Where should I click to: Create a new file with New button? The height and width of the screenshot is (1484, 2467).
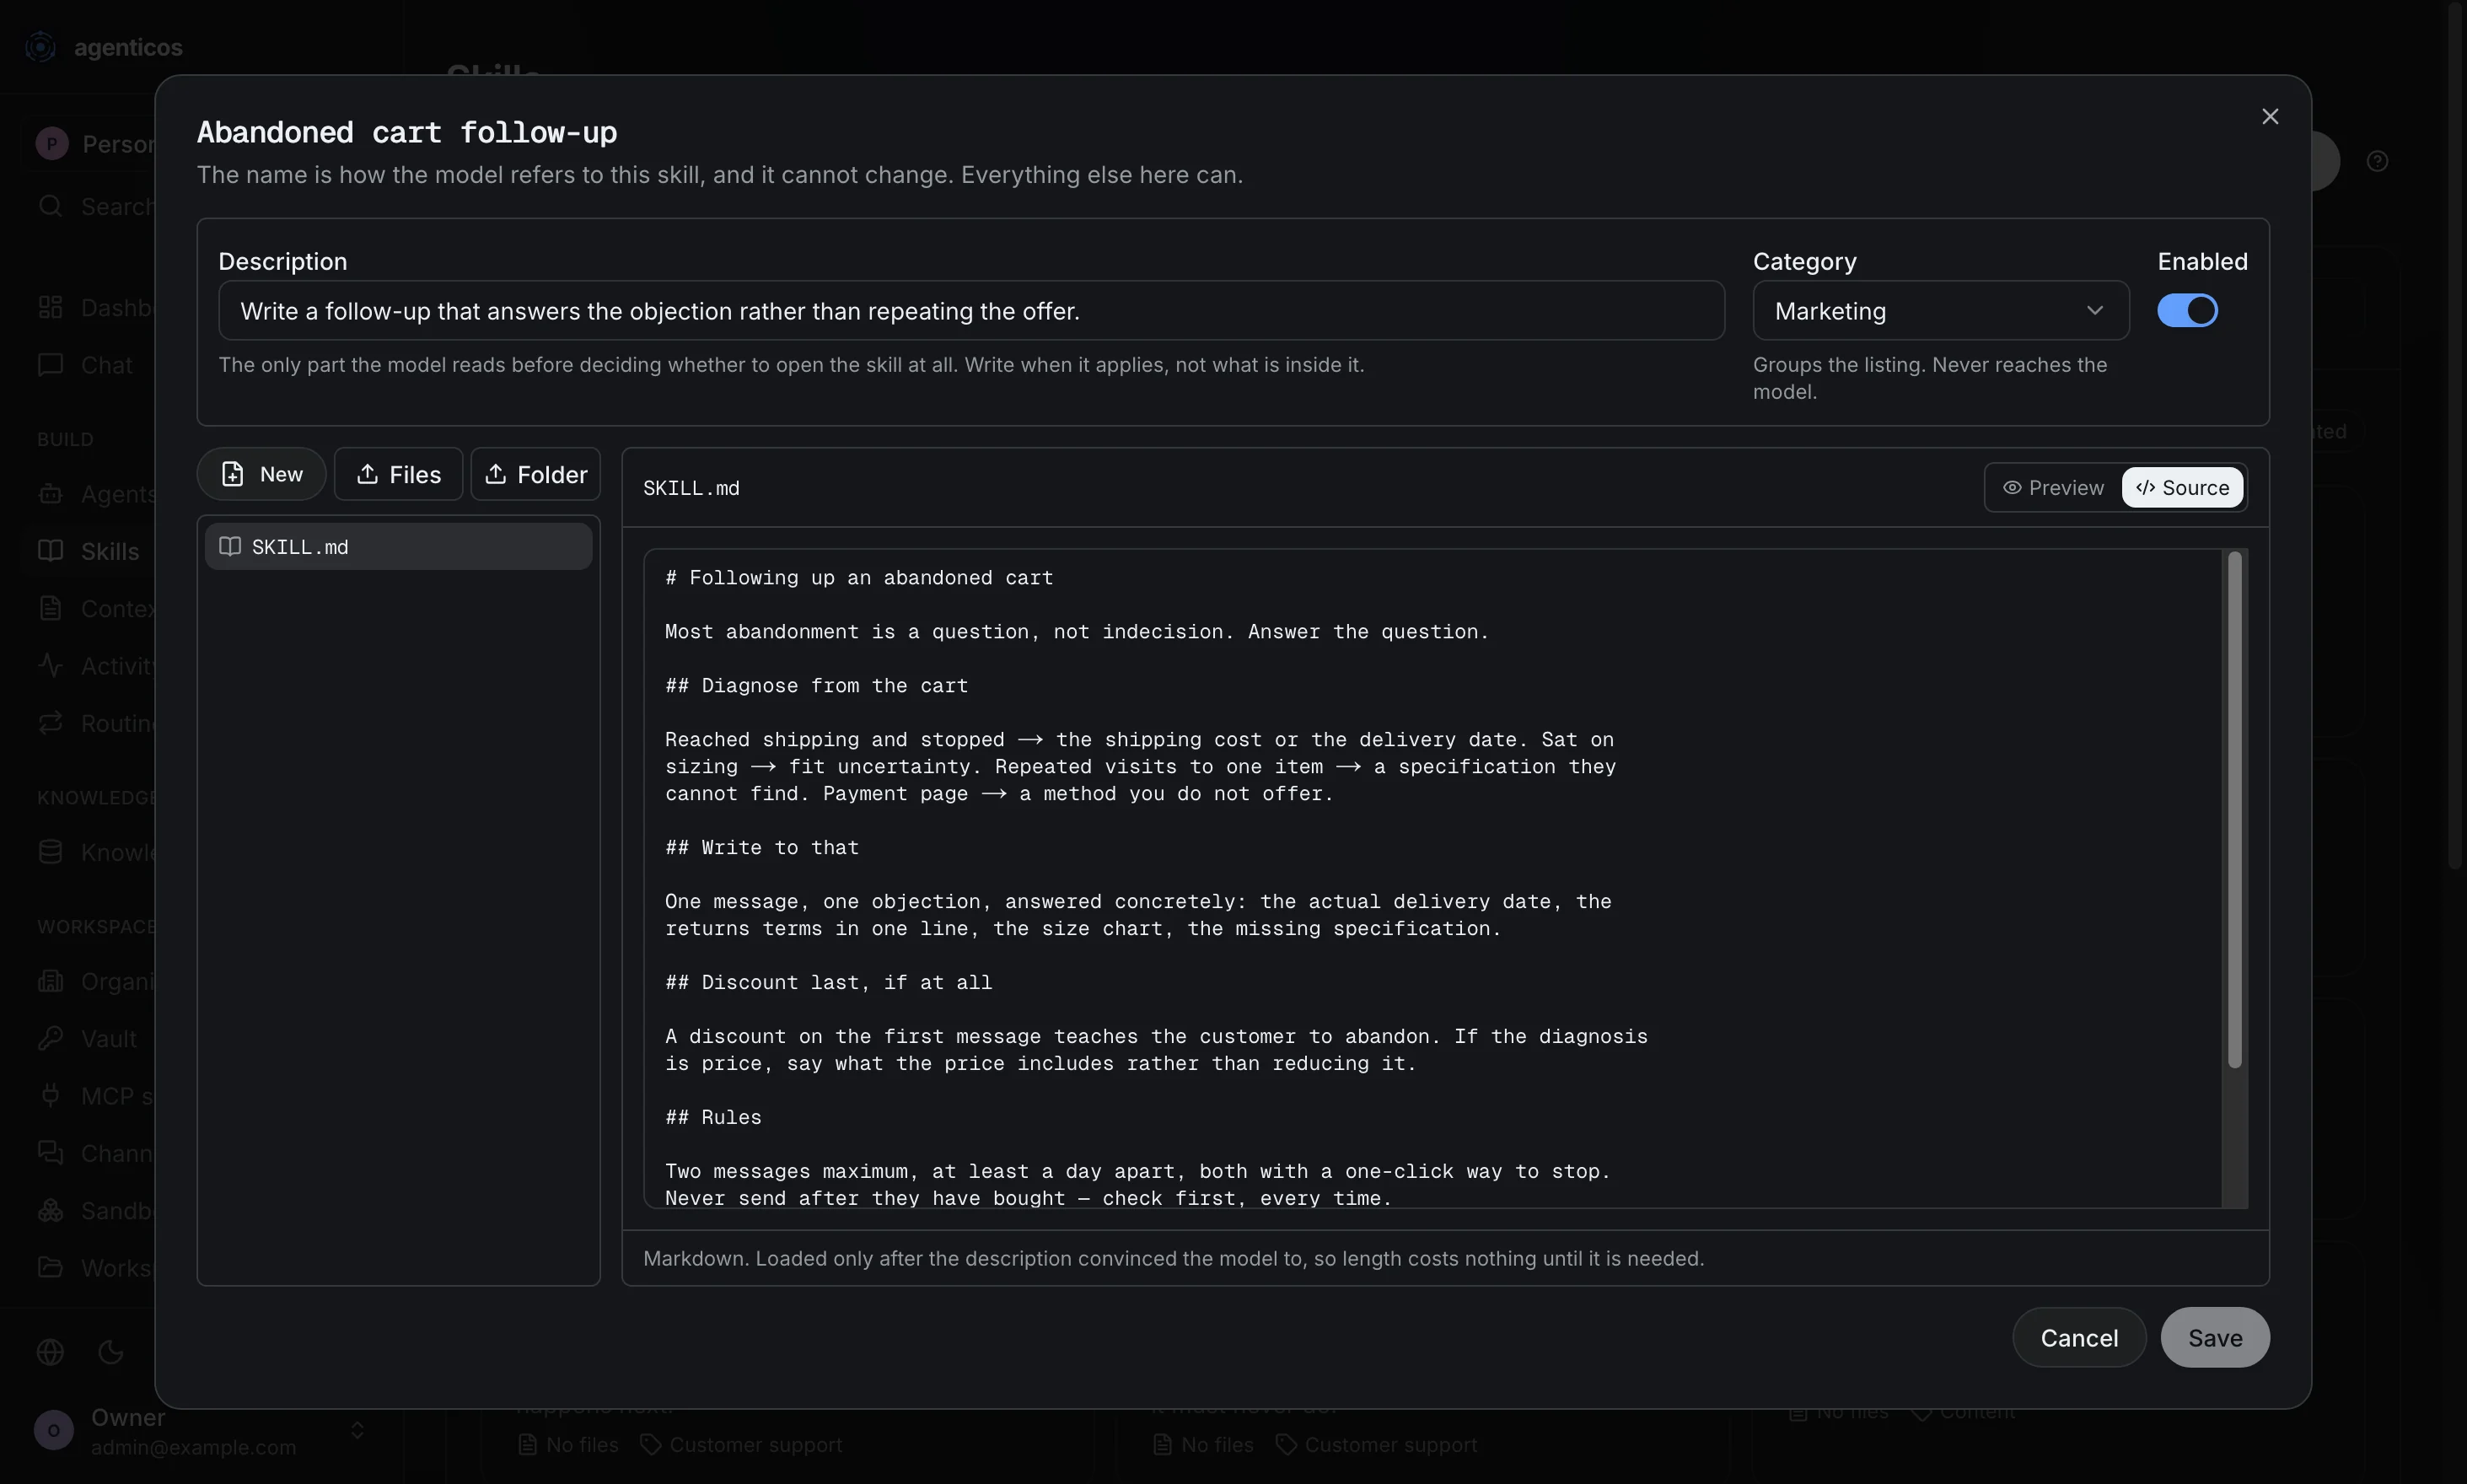click(261, 473)
